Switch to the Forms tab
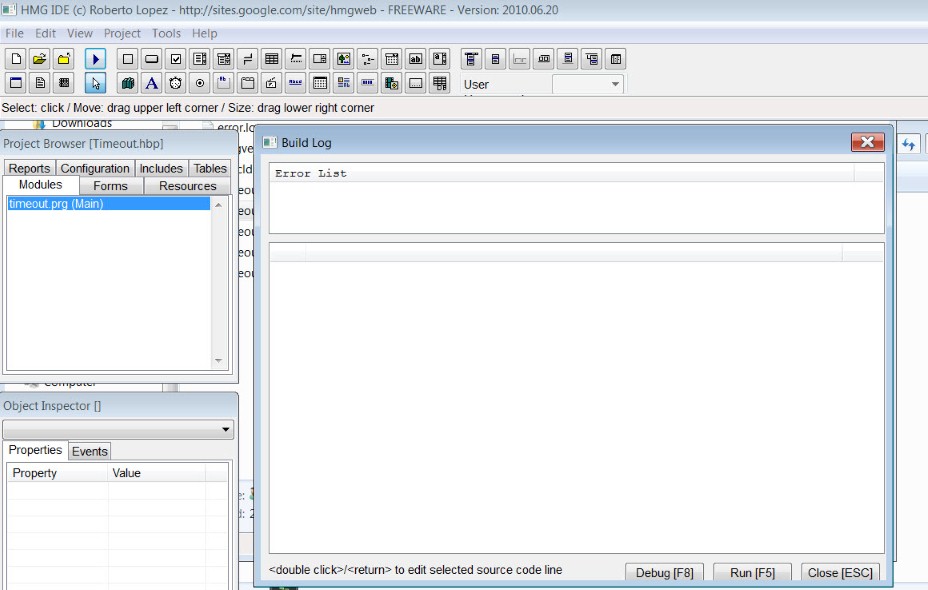 [x=110, y=186]
